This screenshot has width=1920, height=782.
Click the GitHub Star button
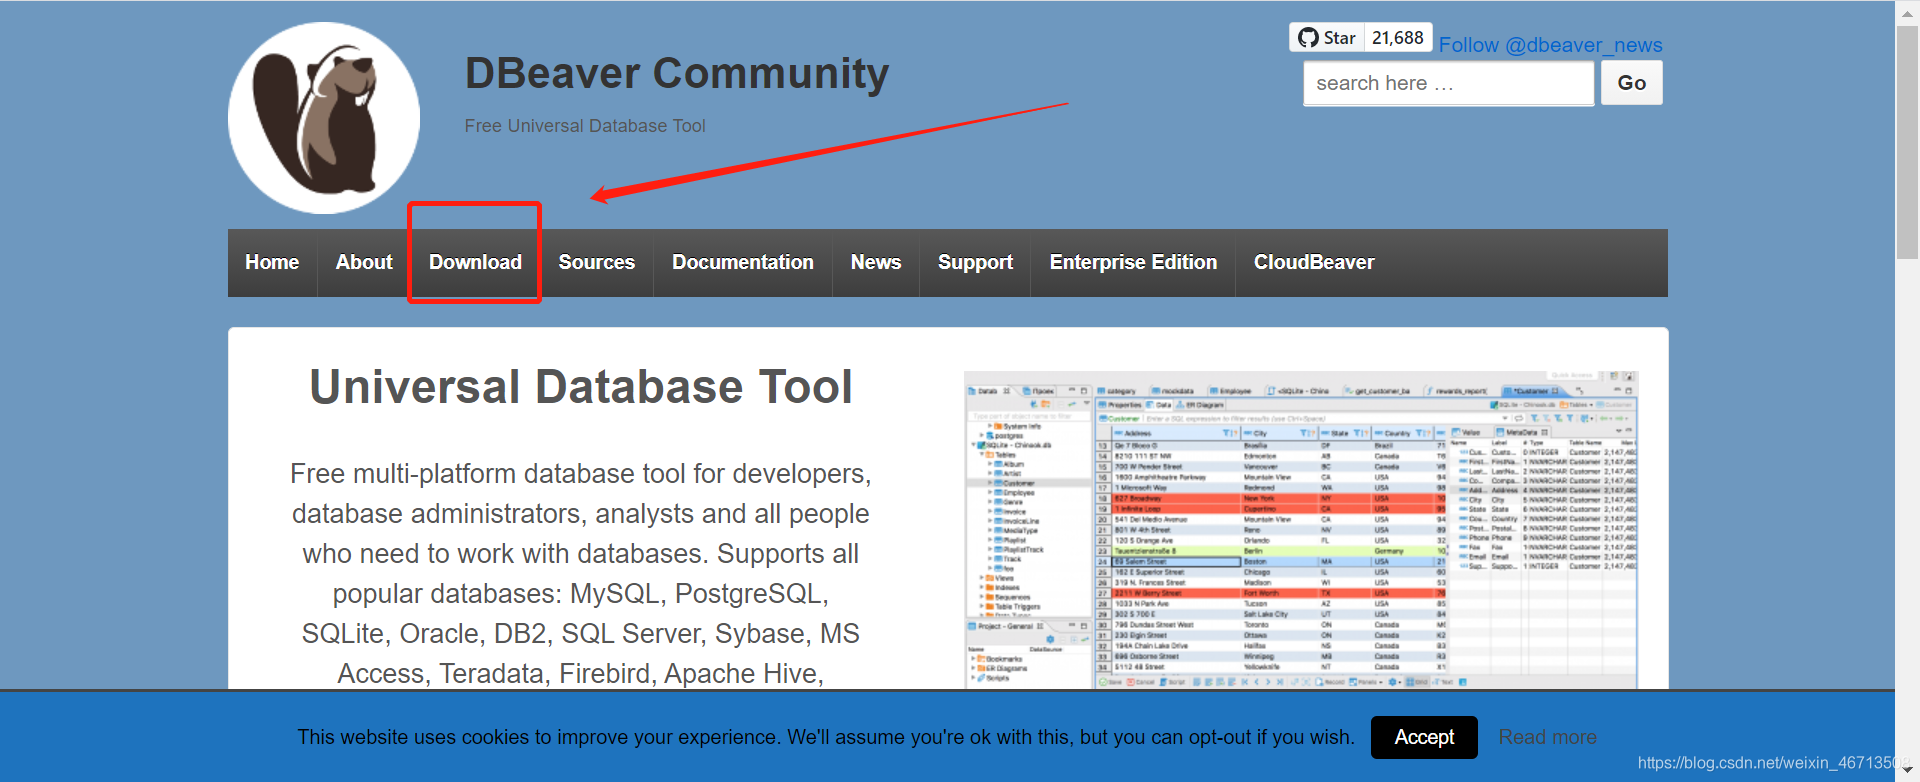coord(1327,38)
